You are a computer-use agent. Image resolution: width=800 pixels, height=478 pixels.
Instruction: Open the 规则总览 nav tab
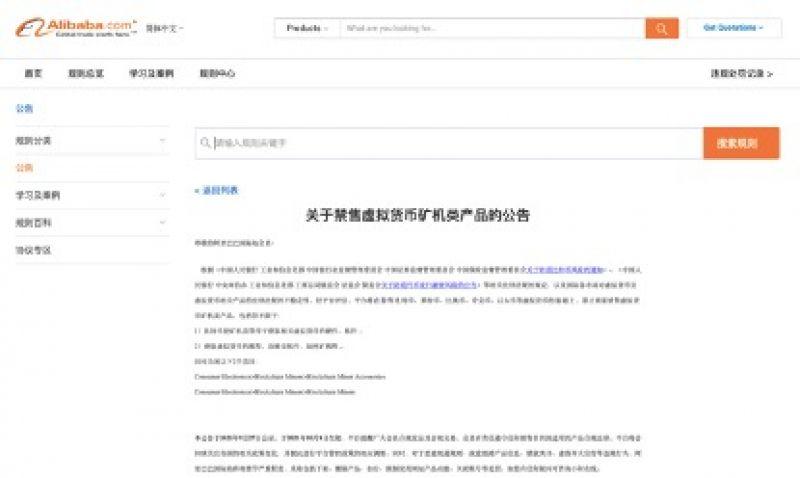coord(86,73)
